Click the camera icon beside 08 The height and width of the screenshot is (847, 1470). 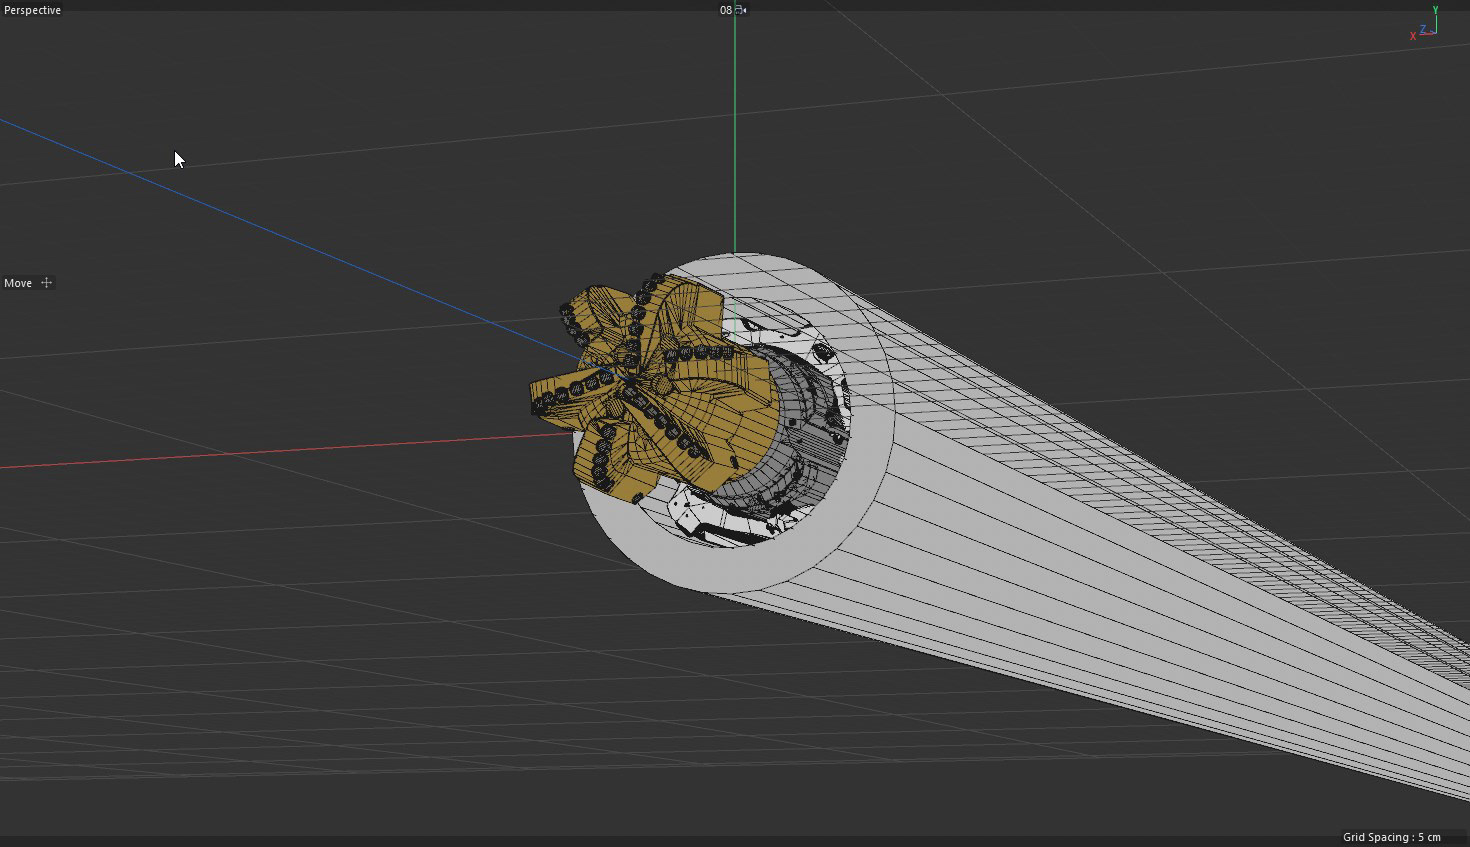coord(741,10)
